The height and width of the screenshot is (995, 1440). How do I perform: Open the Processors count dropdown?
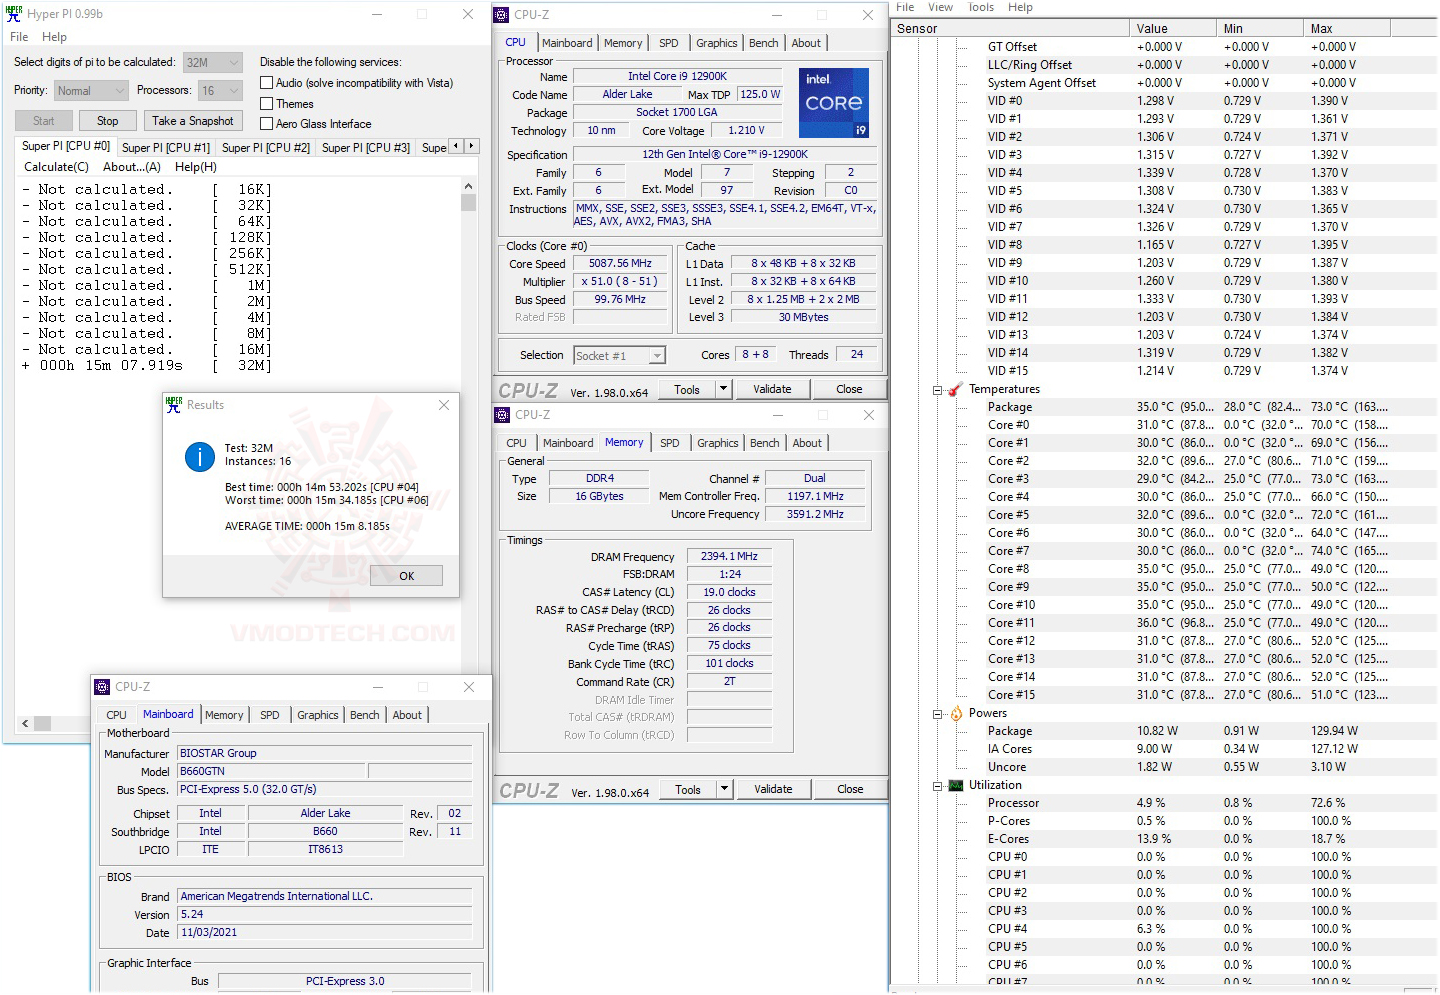click(220, 91)
